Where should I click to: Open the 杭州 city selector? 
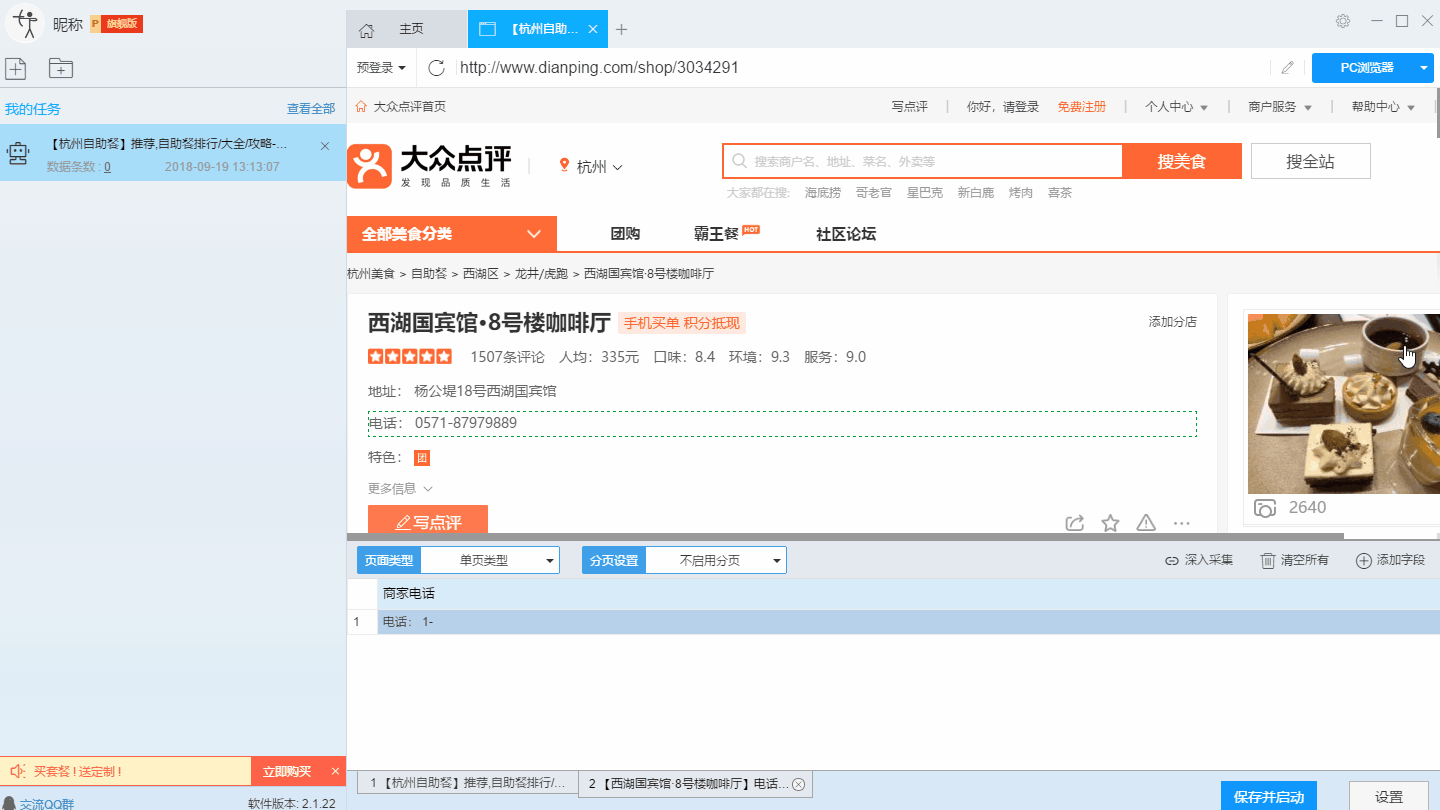click(x=592, y=167)
